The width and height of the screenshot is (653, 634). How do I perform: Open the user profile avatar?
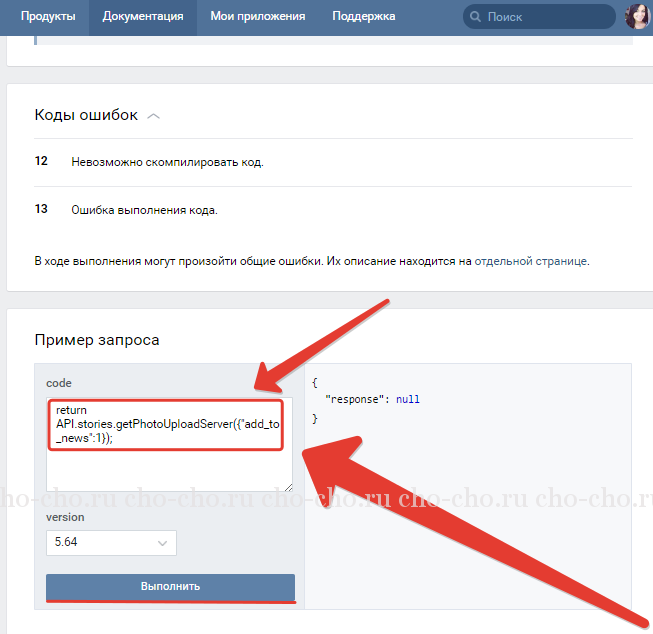click(x=638, y=17)
